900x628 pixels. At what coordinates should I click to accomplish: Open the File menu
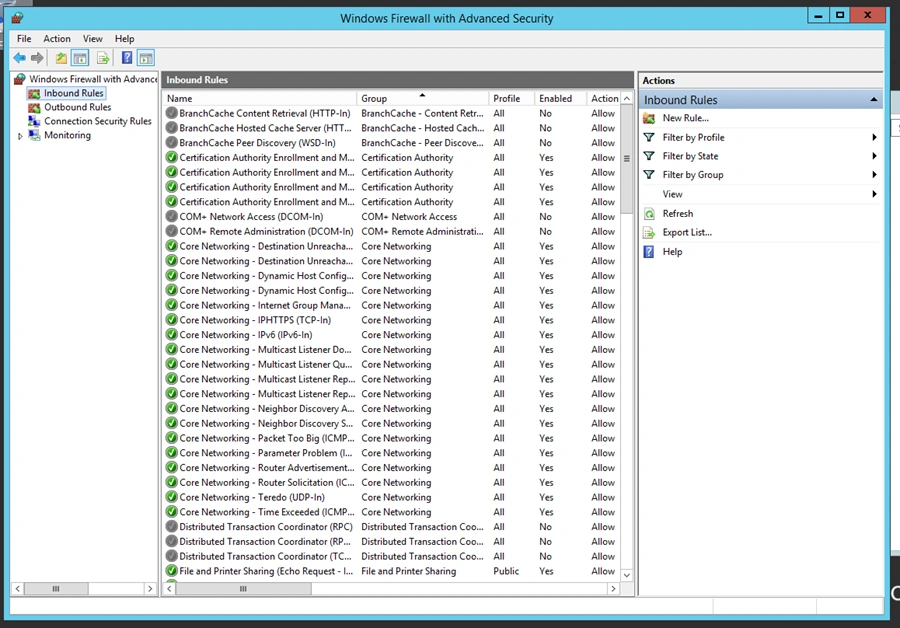click(24, 38)
